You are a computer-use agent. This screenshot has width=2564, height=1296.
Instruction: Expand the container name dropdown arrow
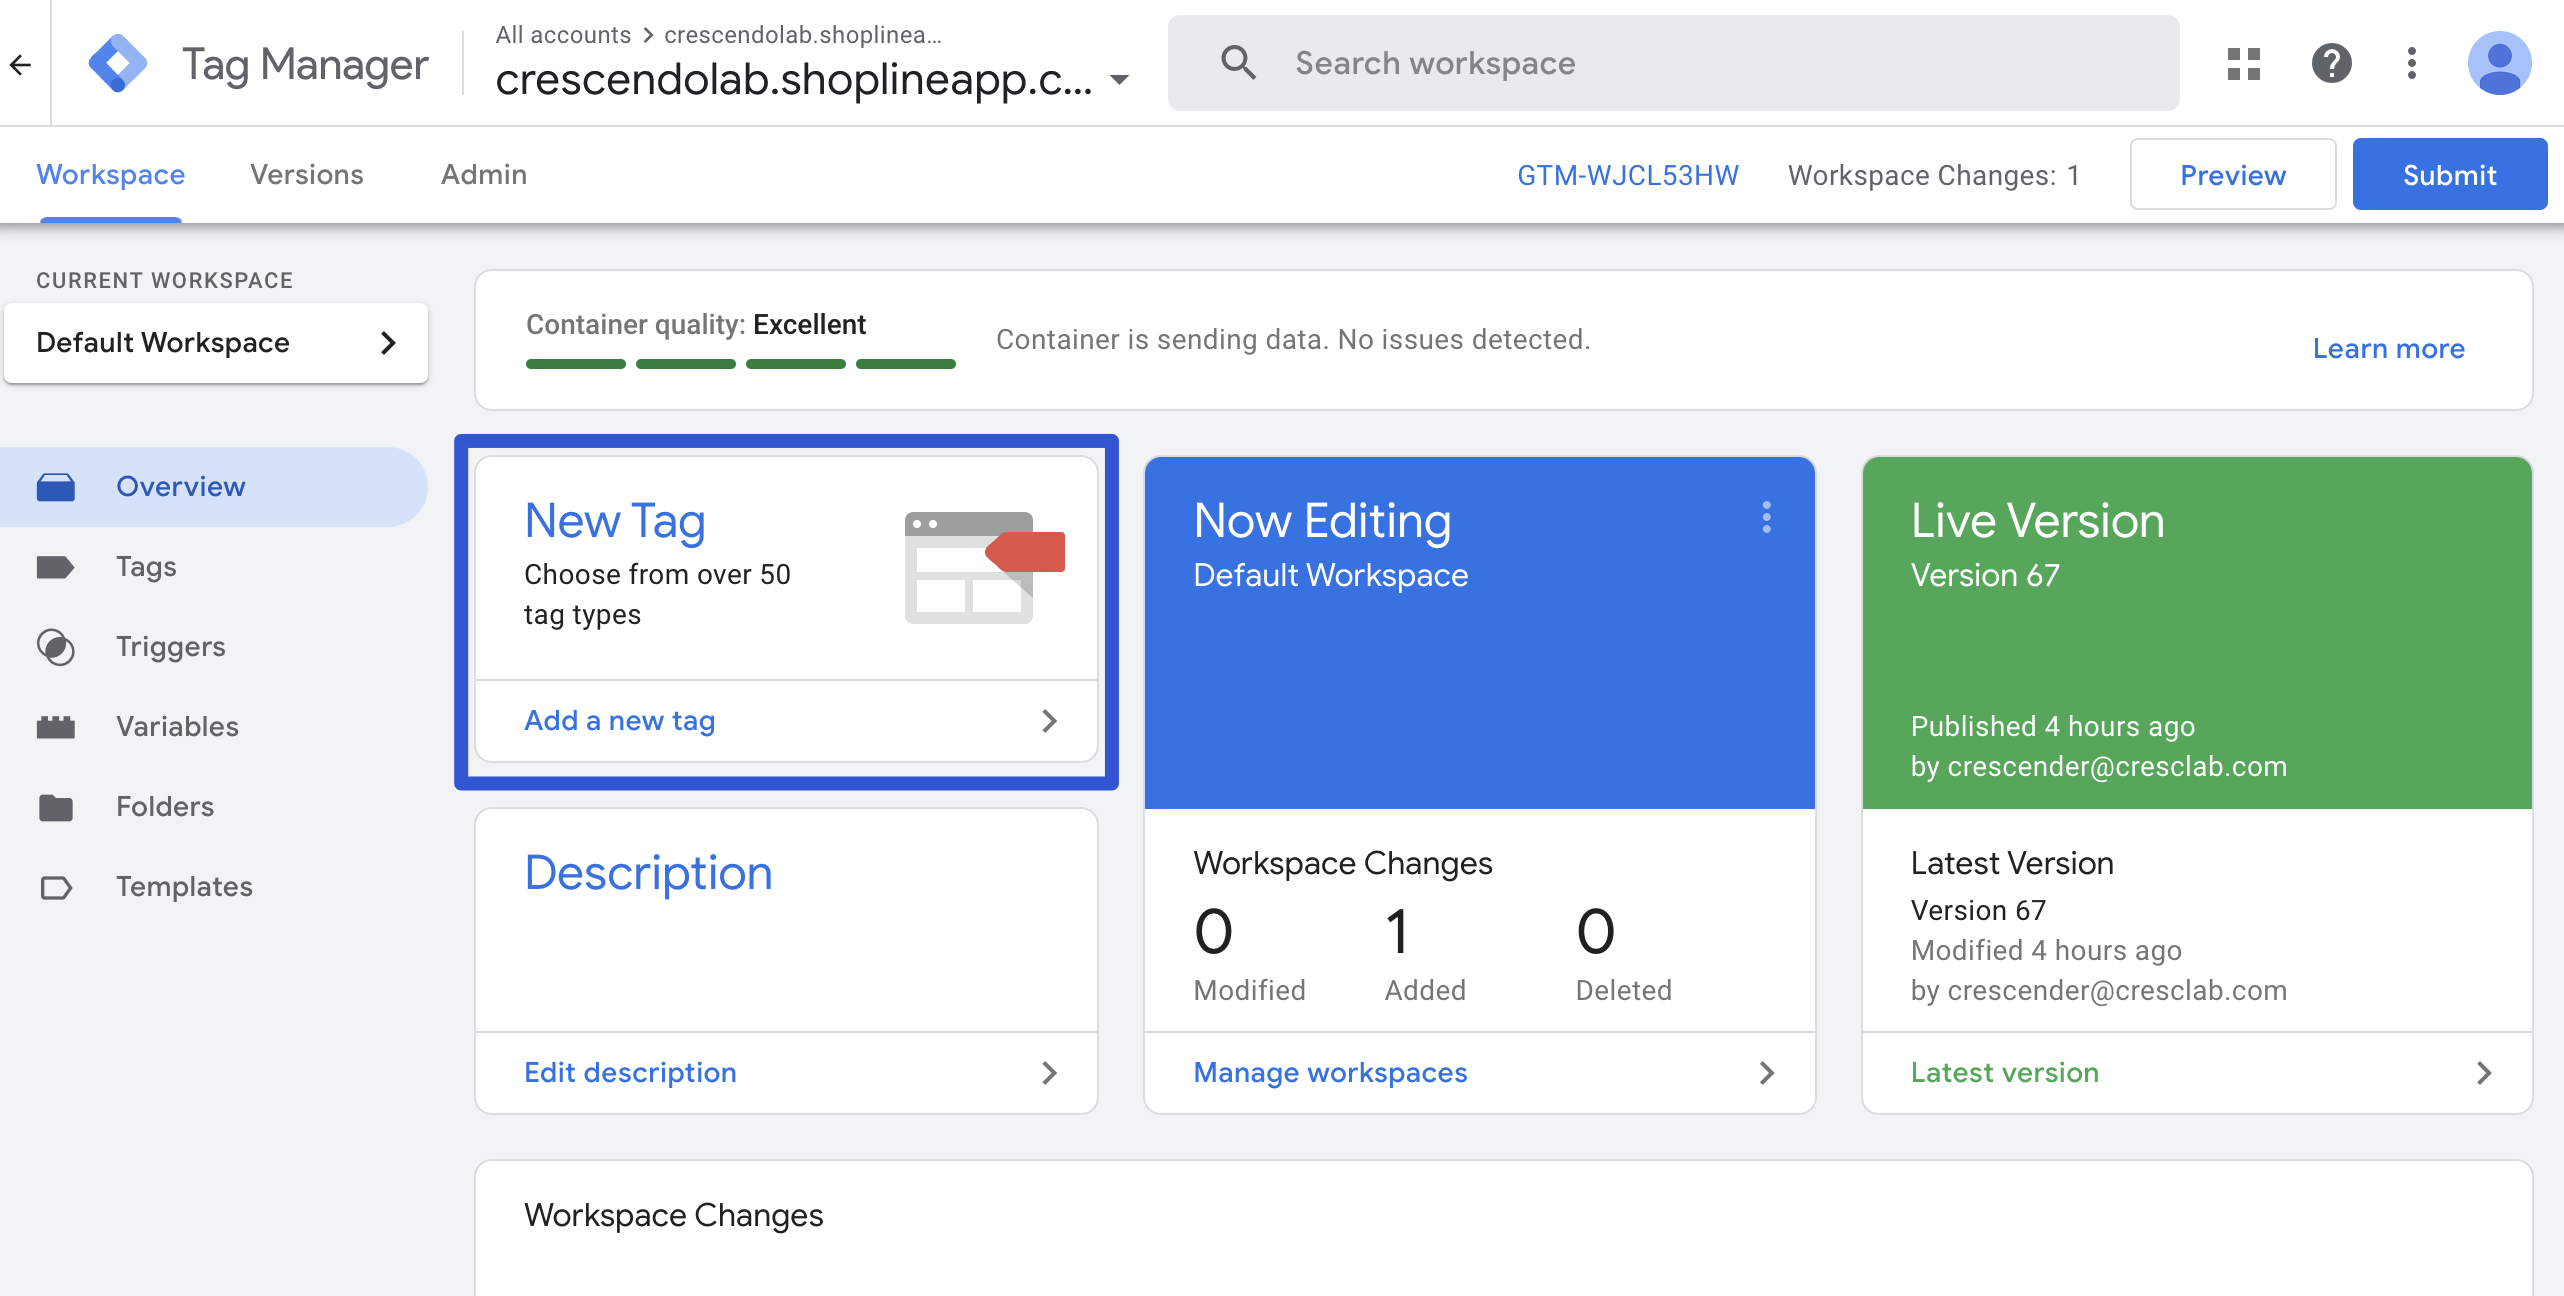click(x=1120, y=80)
